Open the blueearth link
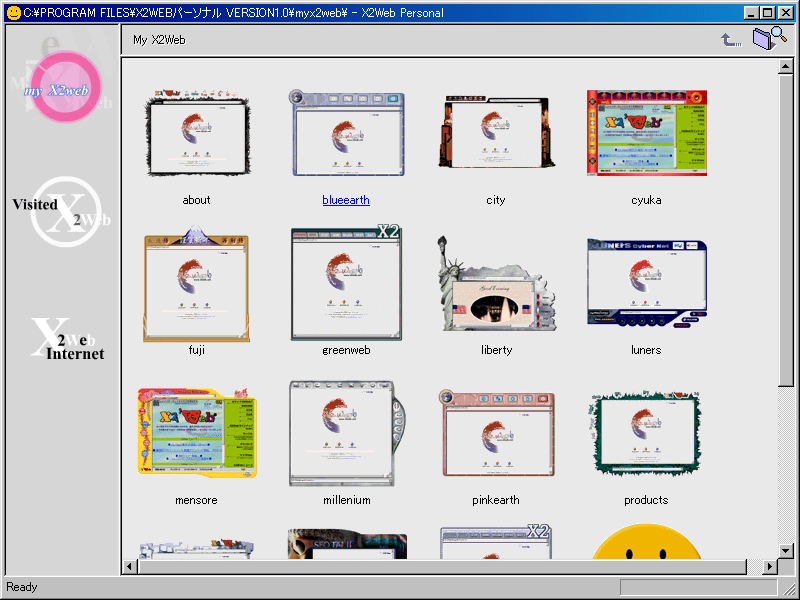Screen dimensions: 800x600 click(x=346, y=200)
